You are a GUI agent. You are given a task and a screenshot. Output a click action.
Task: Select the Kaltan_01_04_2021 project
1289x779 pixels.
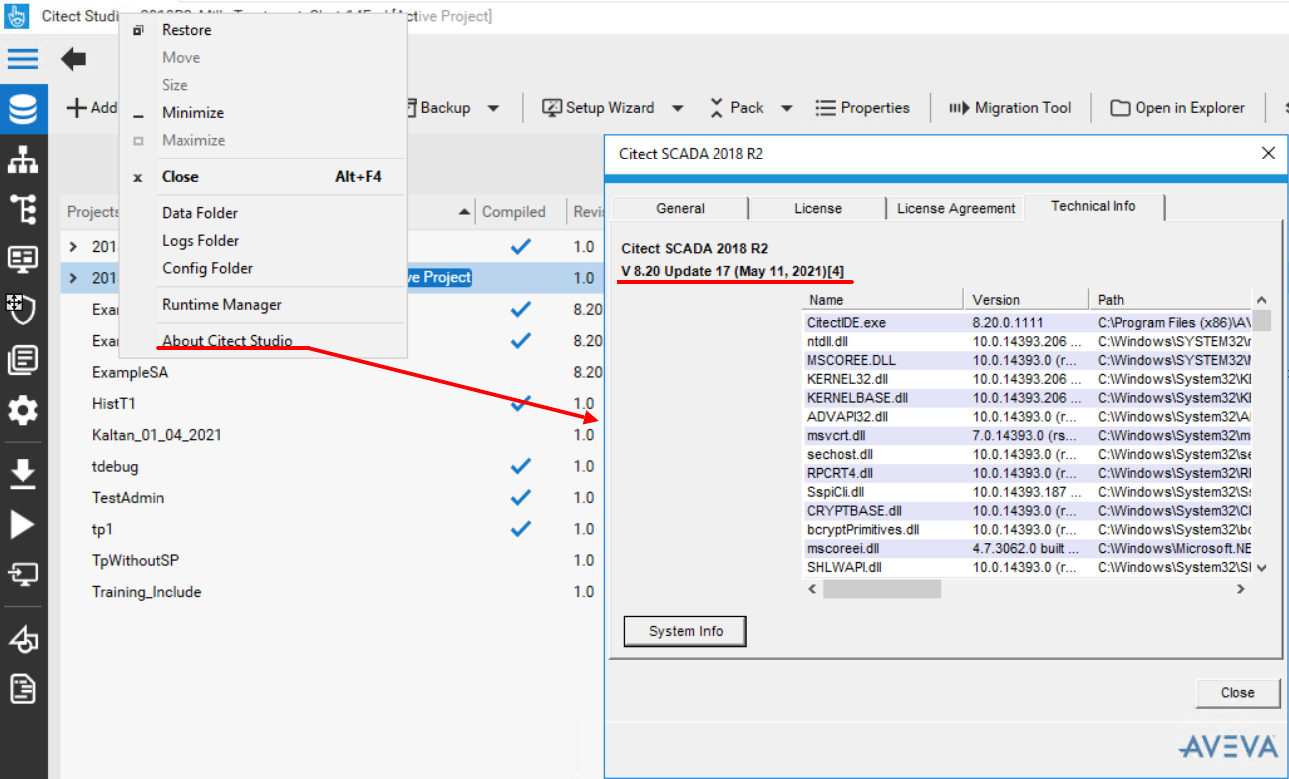pyautogui.click(x=157, y=435)
